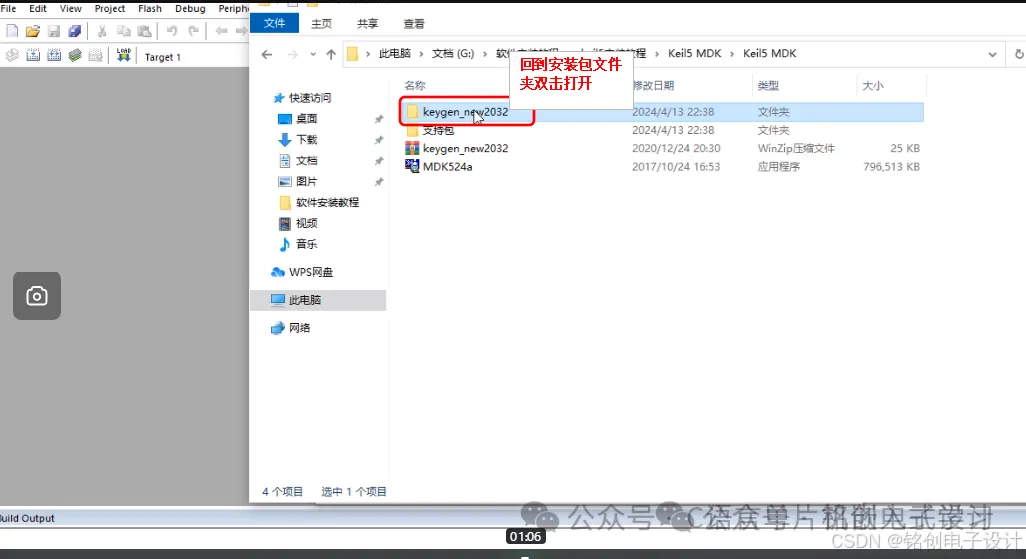The width and height of the screenshot is (1026, 559).
Task: Expand chevron after 文档 (G:) in breadcrumb
Action: tap(485, 54)
